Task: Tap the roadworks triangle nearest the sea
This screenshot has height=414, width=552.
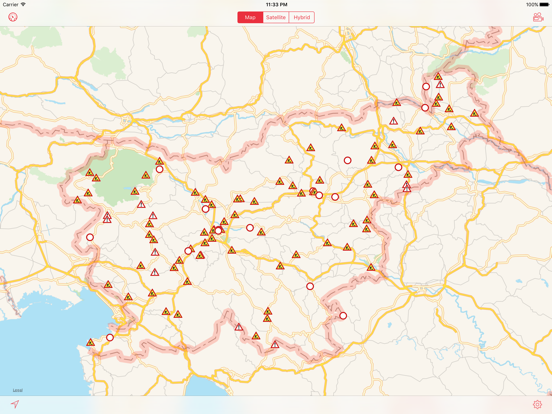Action: tap(90, 342)
